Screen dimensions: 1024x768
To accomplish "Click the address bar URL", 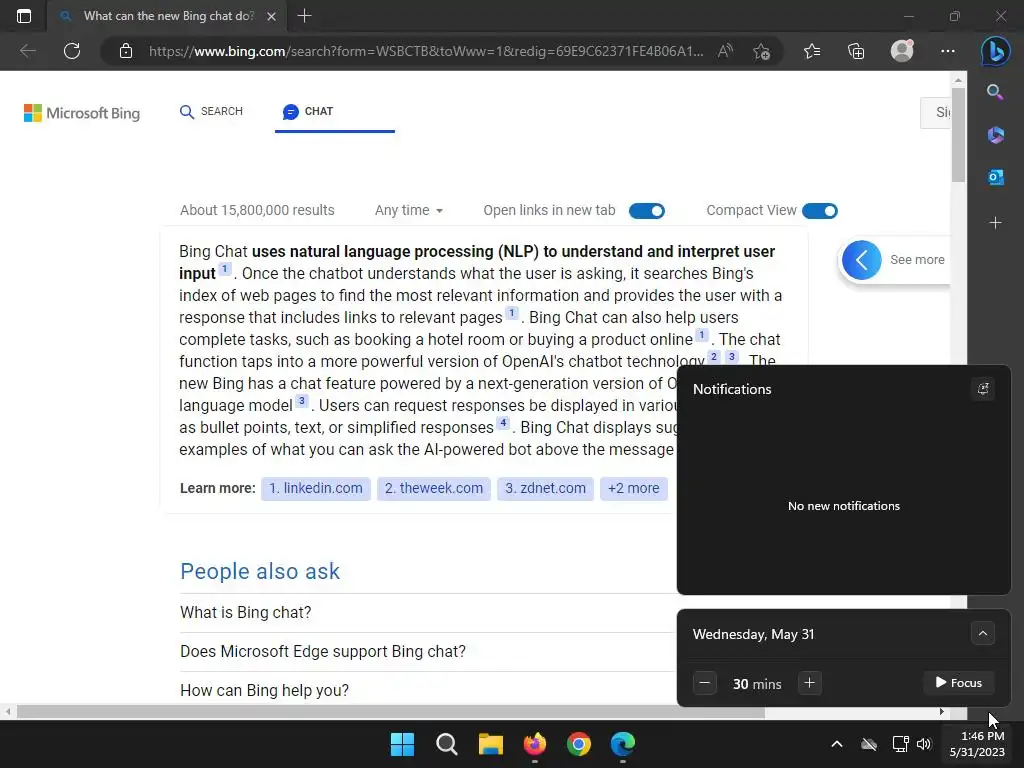I will [x=426, y=51].
